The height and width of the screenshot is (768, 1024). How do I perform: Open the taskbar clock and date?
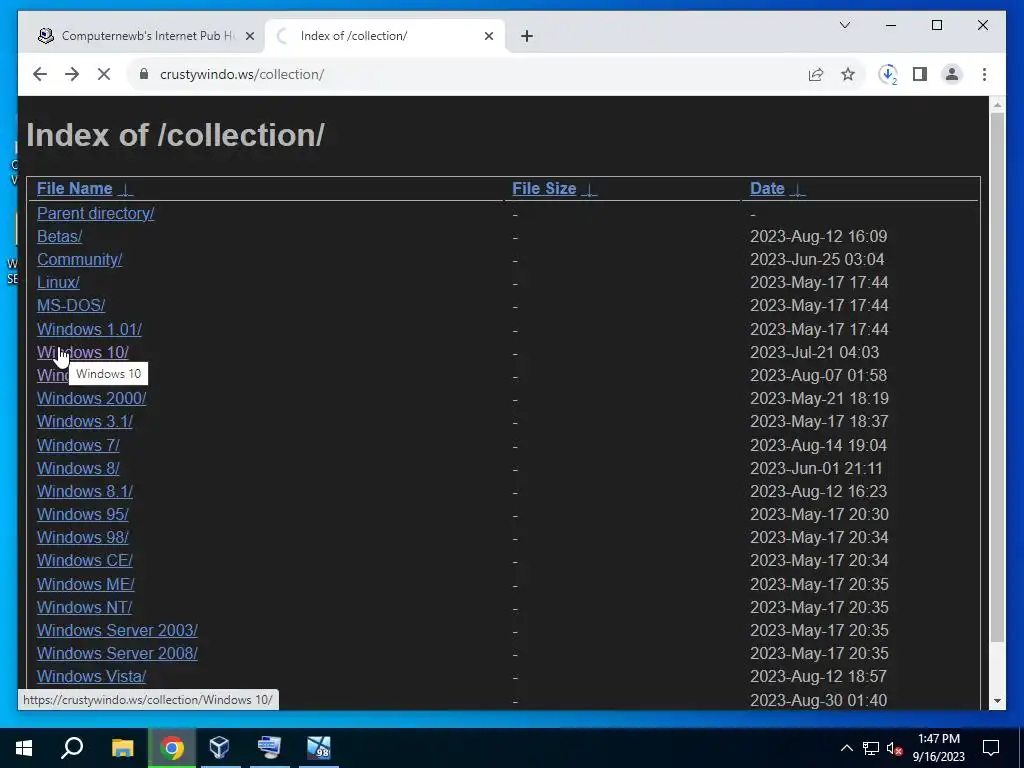coord(938,748)
